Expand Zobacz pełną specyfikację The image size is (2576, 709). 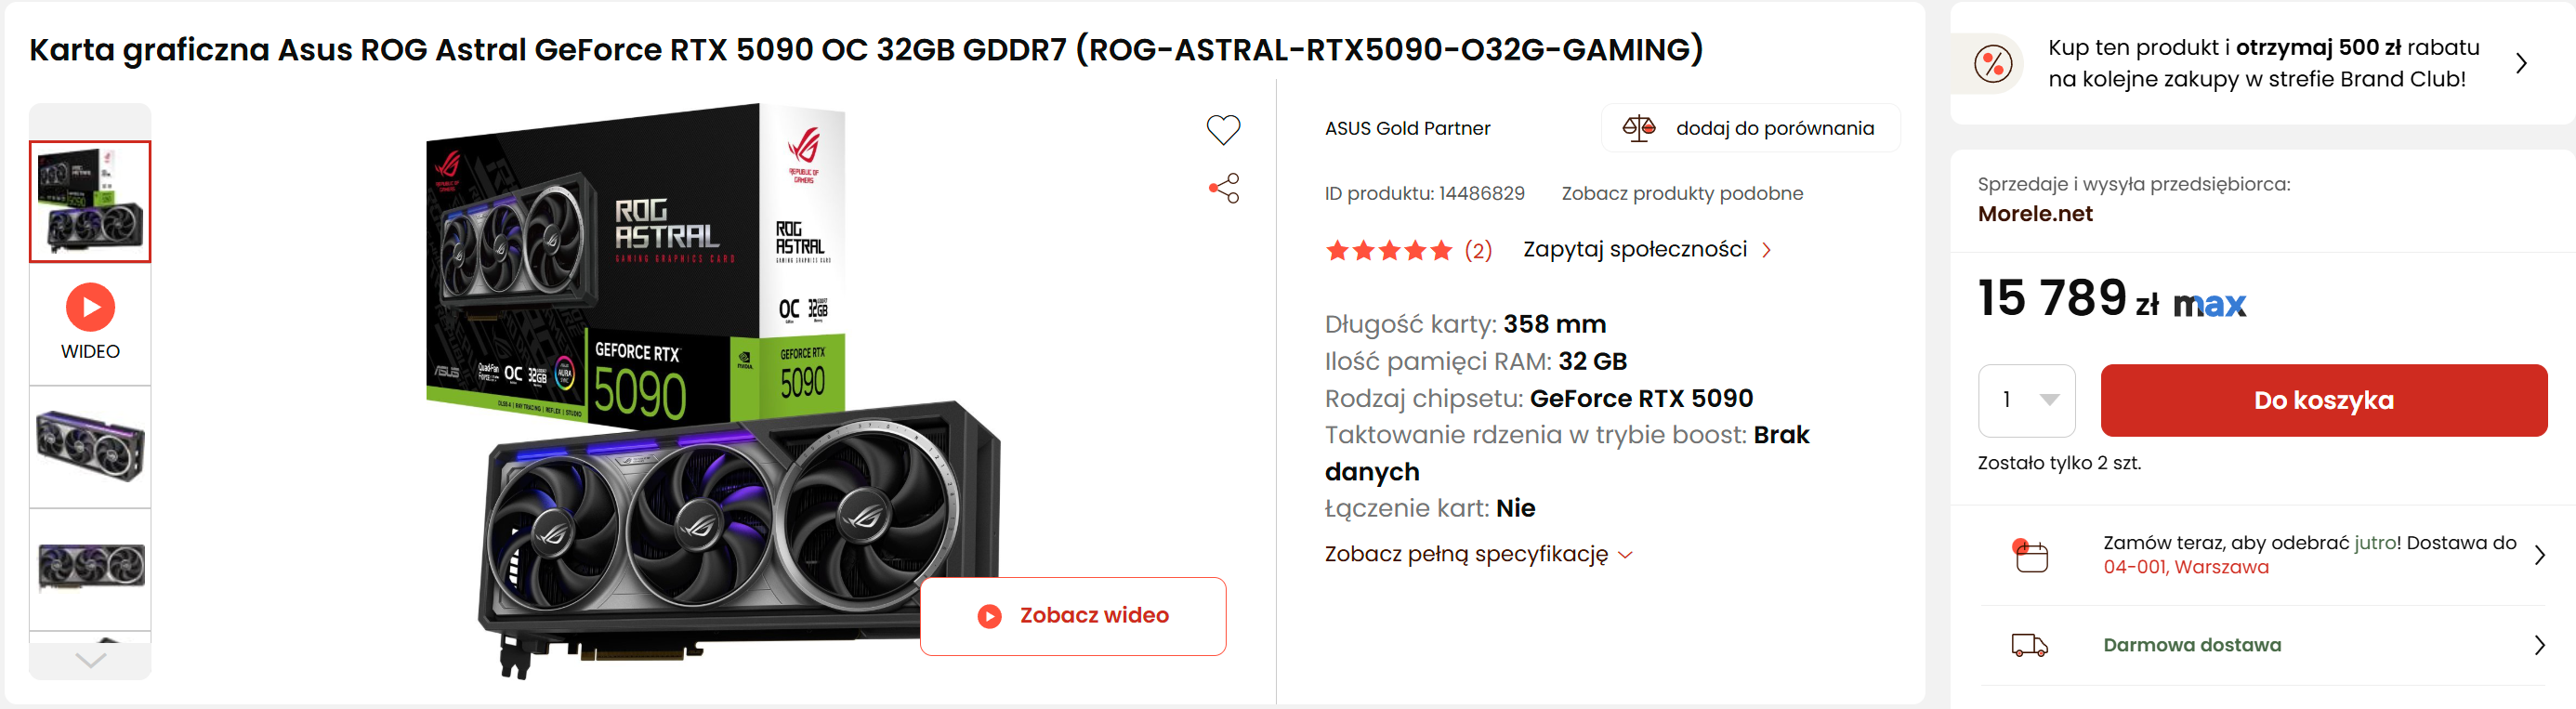click(x=1477, y=554)
